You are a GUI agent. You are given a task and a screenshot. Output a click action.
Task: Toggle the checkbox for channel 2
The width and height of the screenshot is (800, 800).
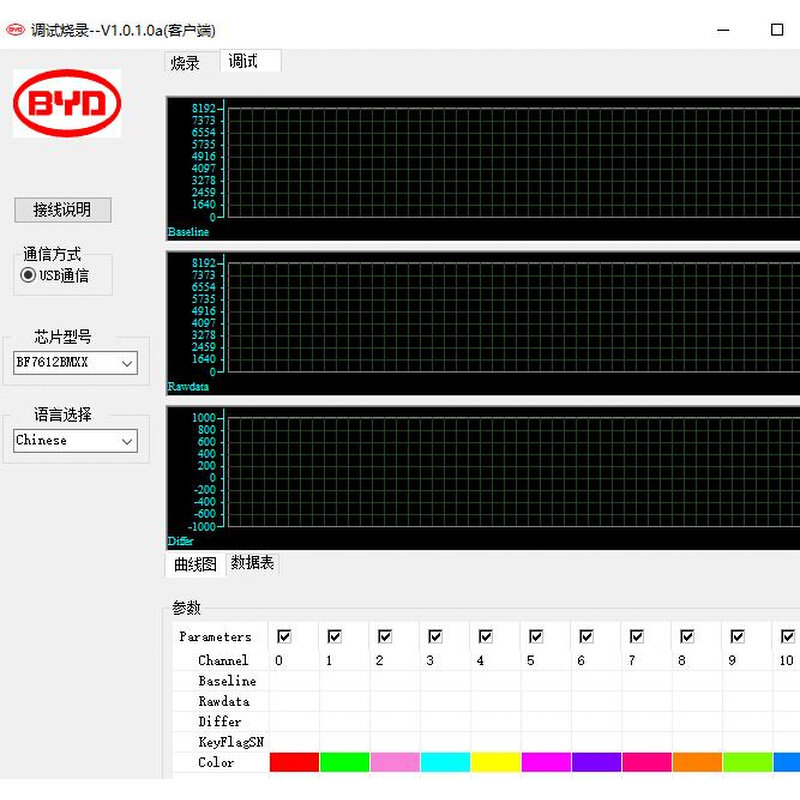(385, 636)
